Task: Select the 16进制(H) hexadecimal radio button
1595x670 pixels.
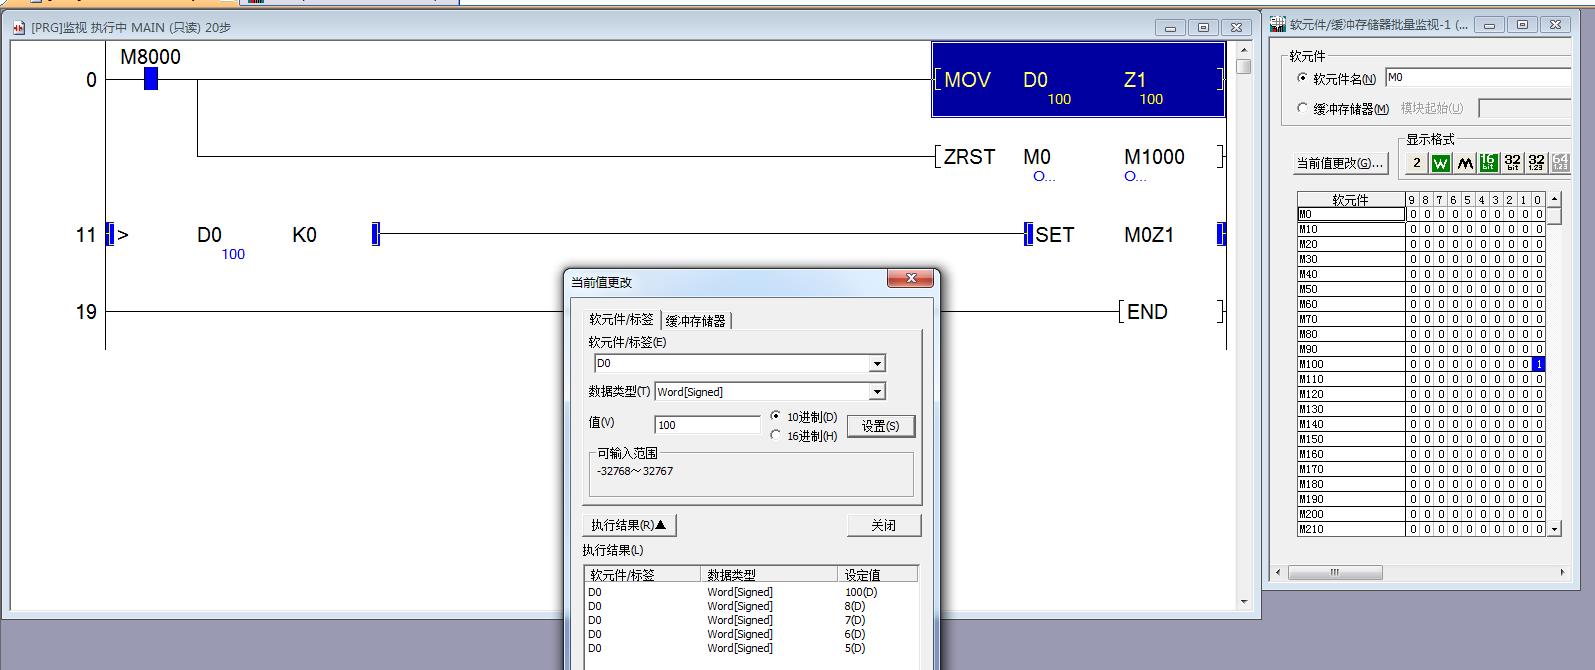Action: pos(776,436)
